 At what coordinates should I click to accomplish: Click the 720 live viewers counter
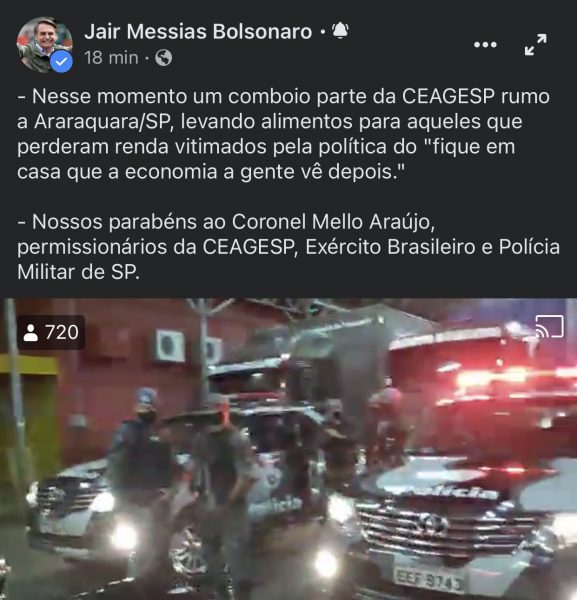51,332
